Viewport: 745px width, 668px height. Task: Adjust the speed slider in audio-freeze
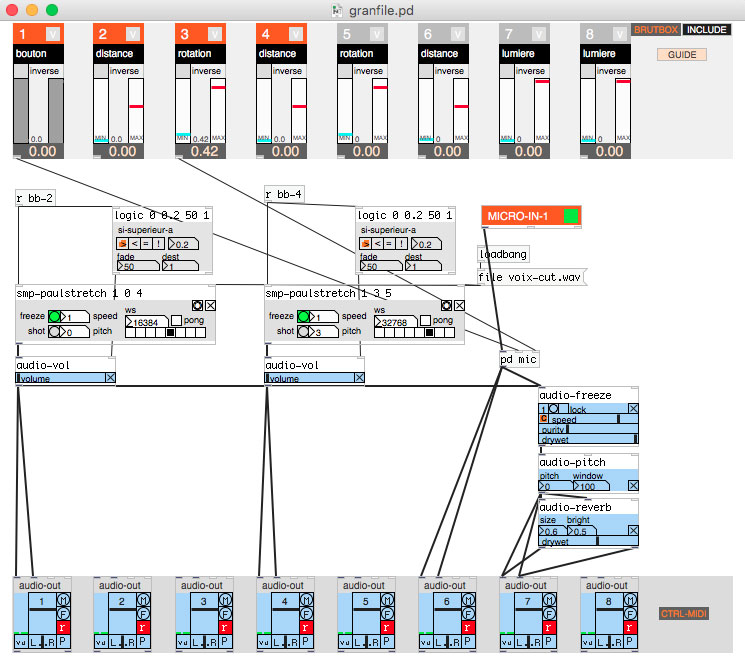pos(594,419)
